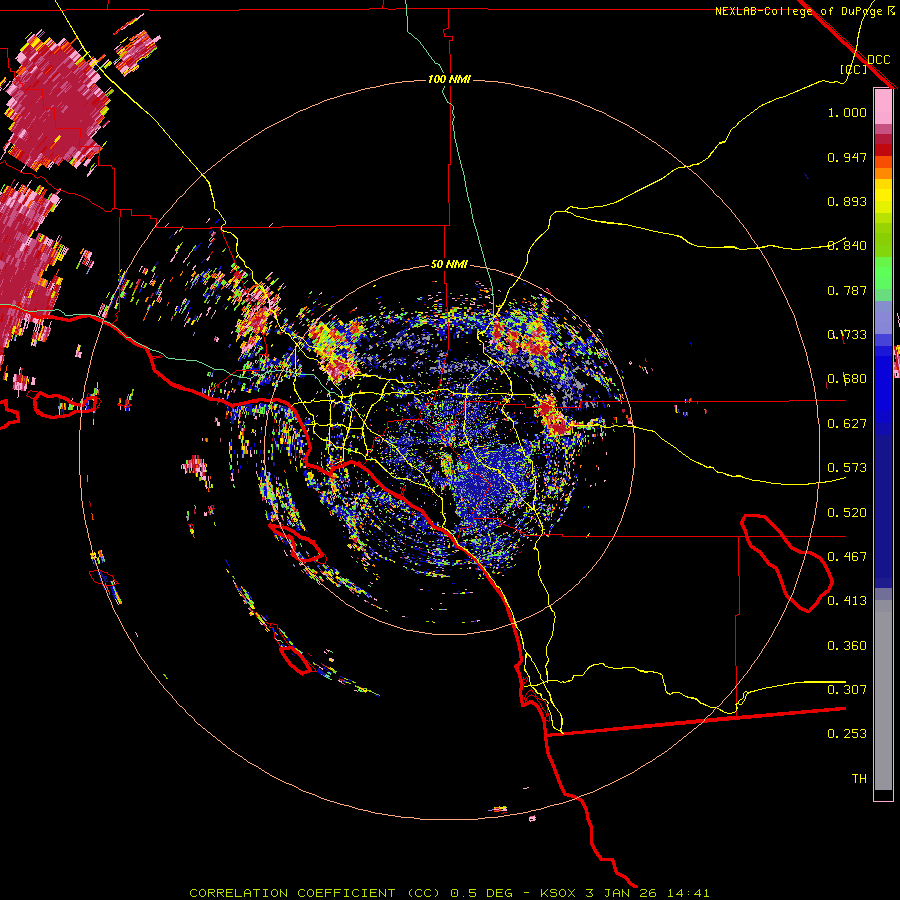Viewport: 900px width, 900px height.
Task: Click the 0.893 scale value
Action: (847, 201)
